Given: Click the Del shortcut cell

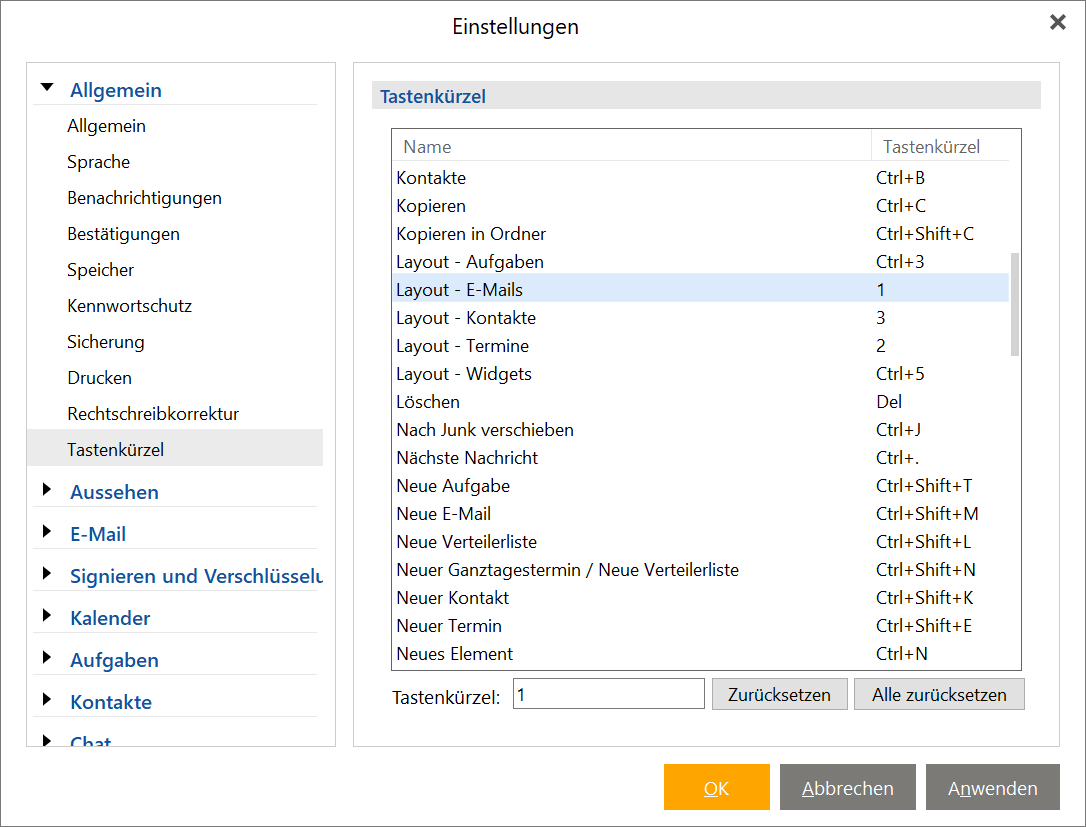Looking at the screenshot, I should pos(889,402).
